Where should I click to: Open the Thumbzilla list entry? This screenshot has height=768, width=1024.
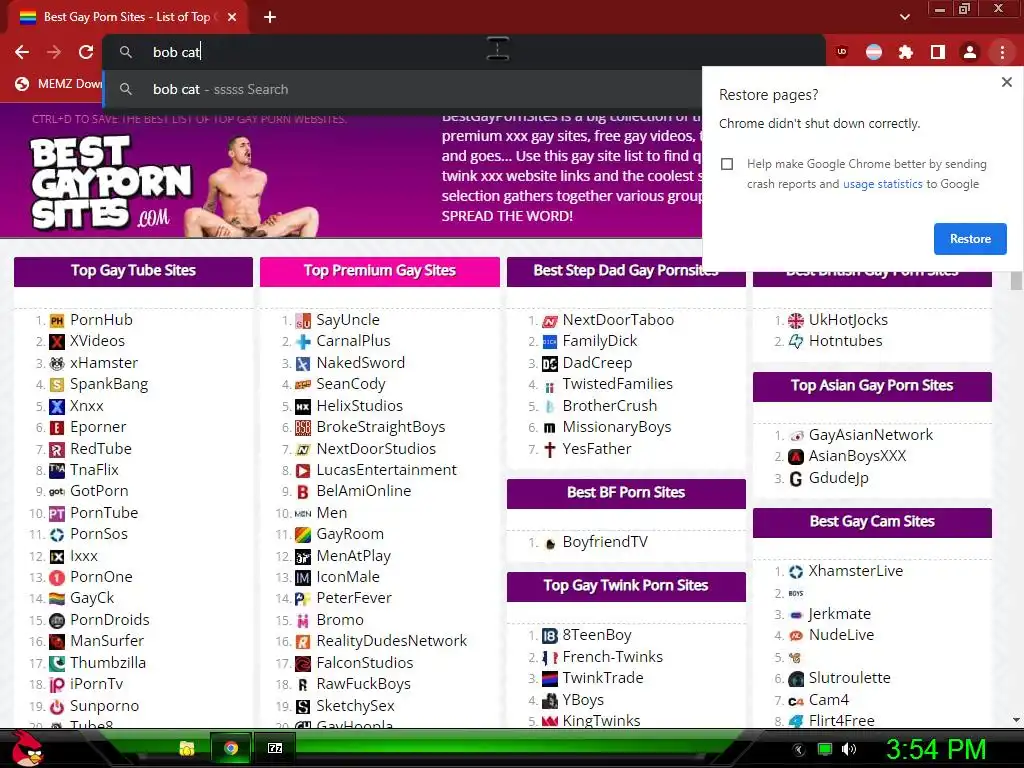[x=108, y=663]
